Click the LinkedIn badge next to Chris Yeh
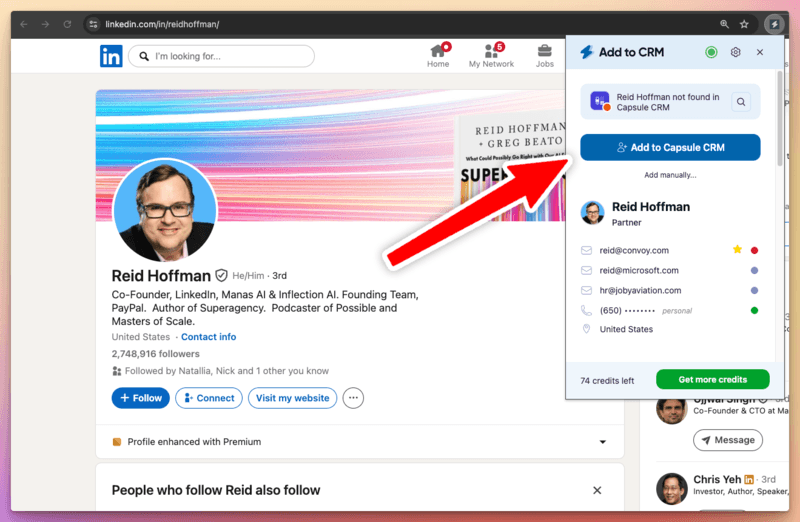800x522 pixels. [x=748, y=480]
